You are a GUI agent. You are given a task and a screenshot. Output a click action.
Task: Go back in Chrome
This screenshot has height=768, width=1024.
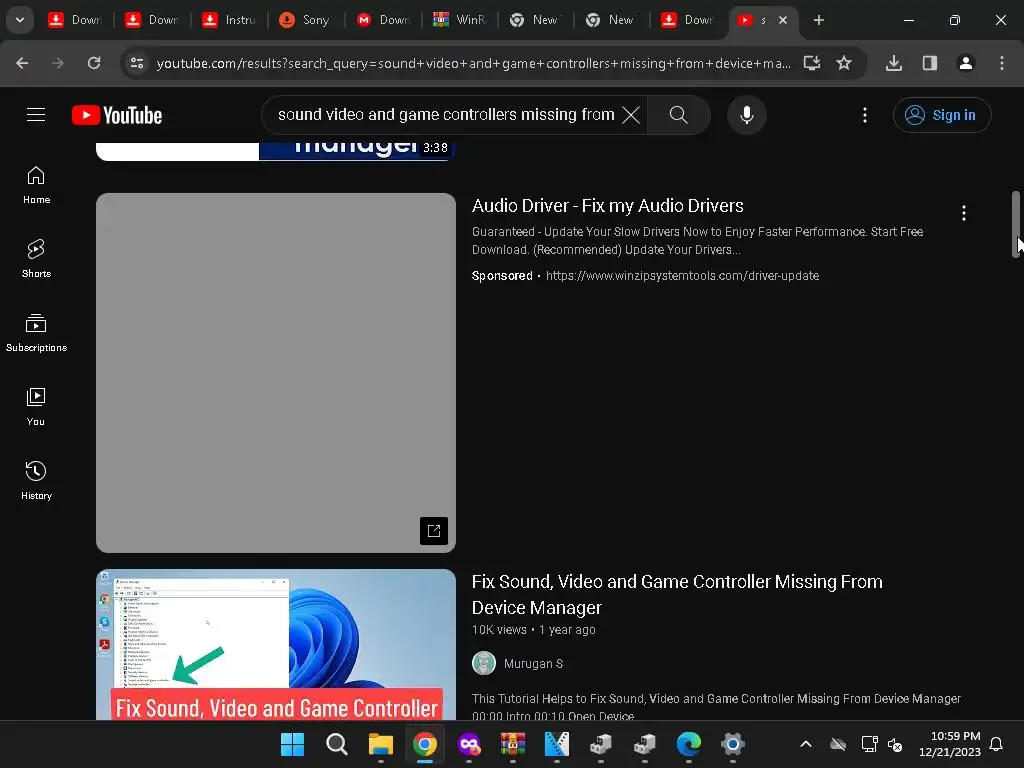point(22,63)
